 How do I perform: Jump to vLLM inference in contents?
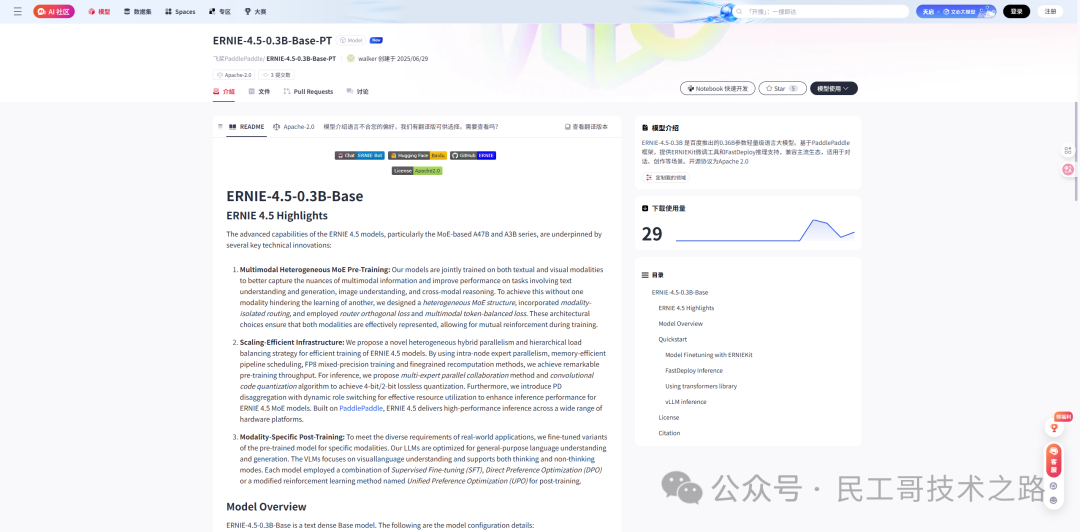tap(686, 402)
